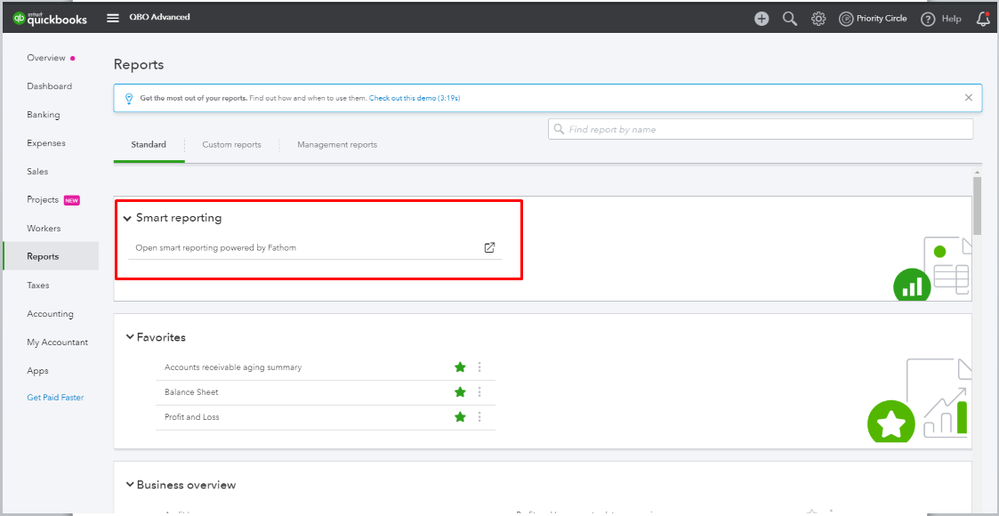
Task: Click the Priority Circle icon
Action: tap(846, 18)
